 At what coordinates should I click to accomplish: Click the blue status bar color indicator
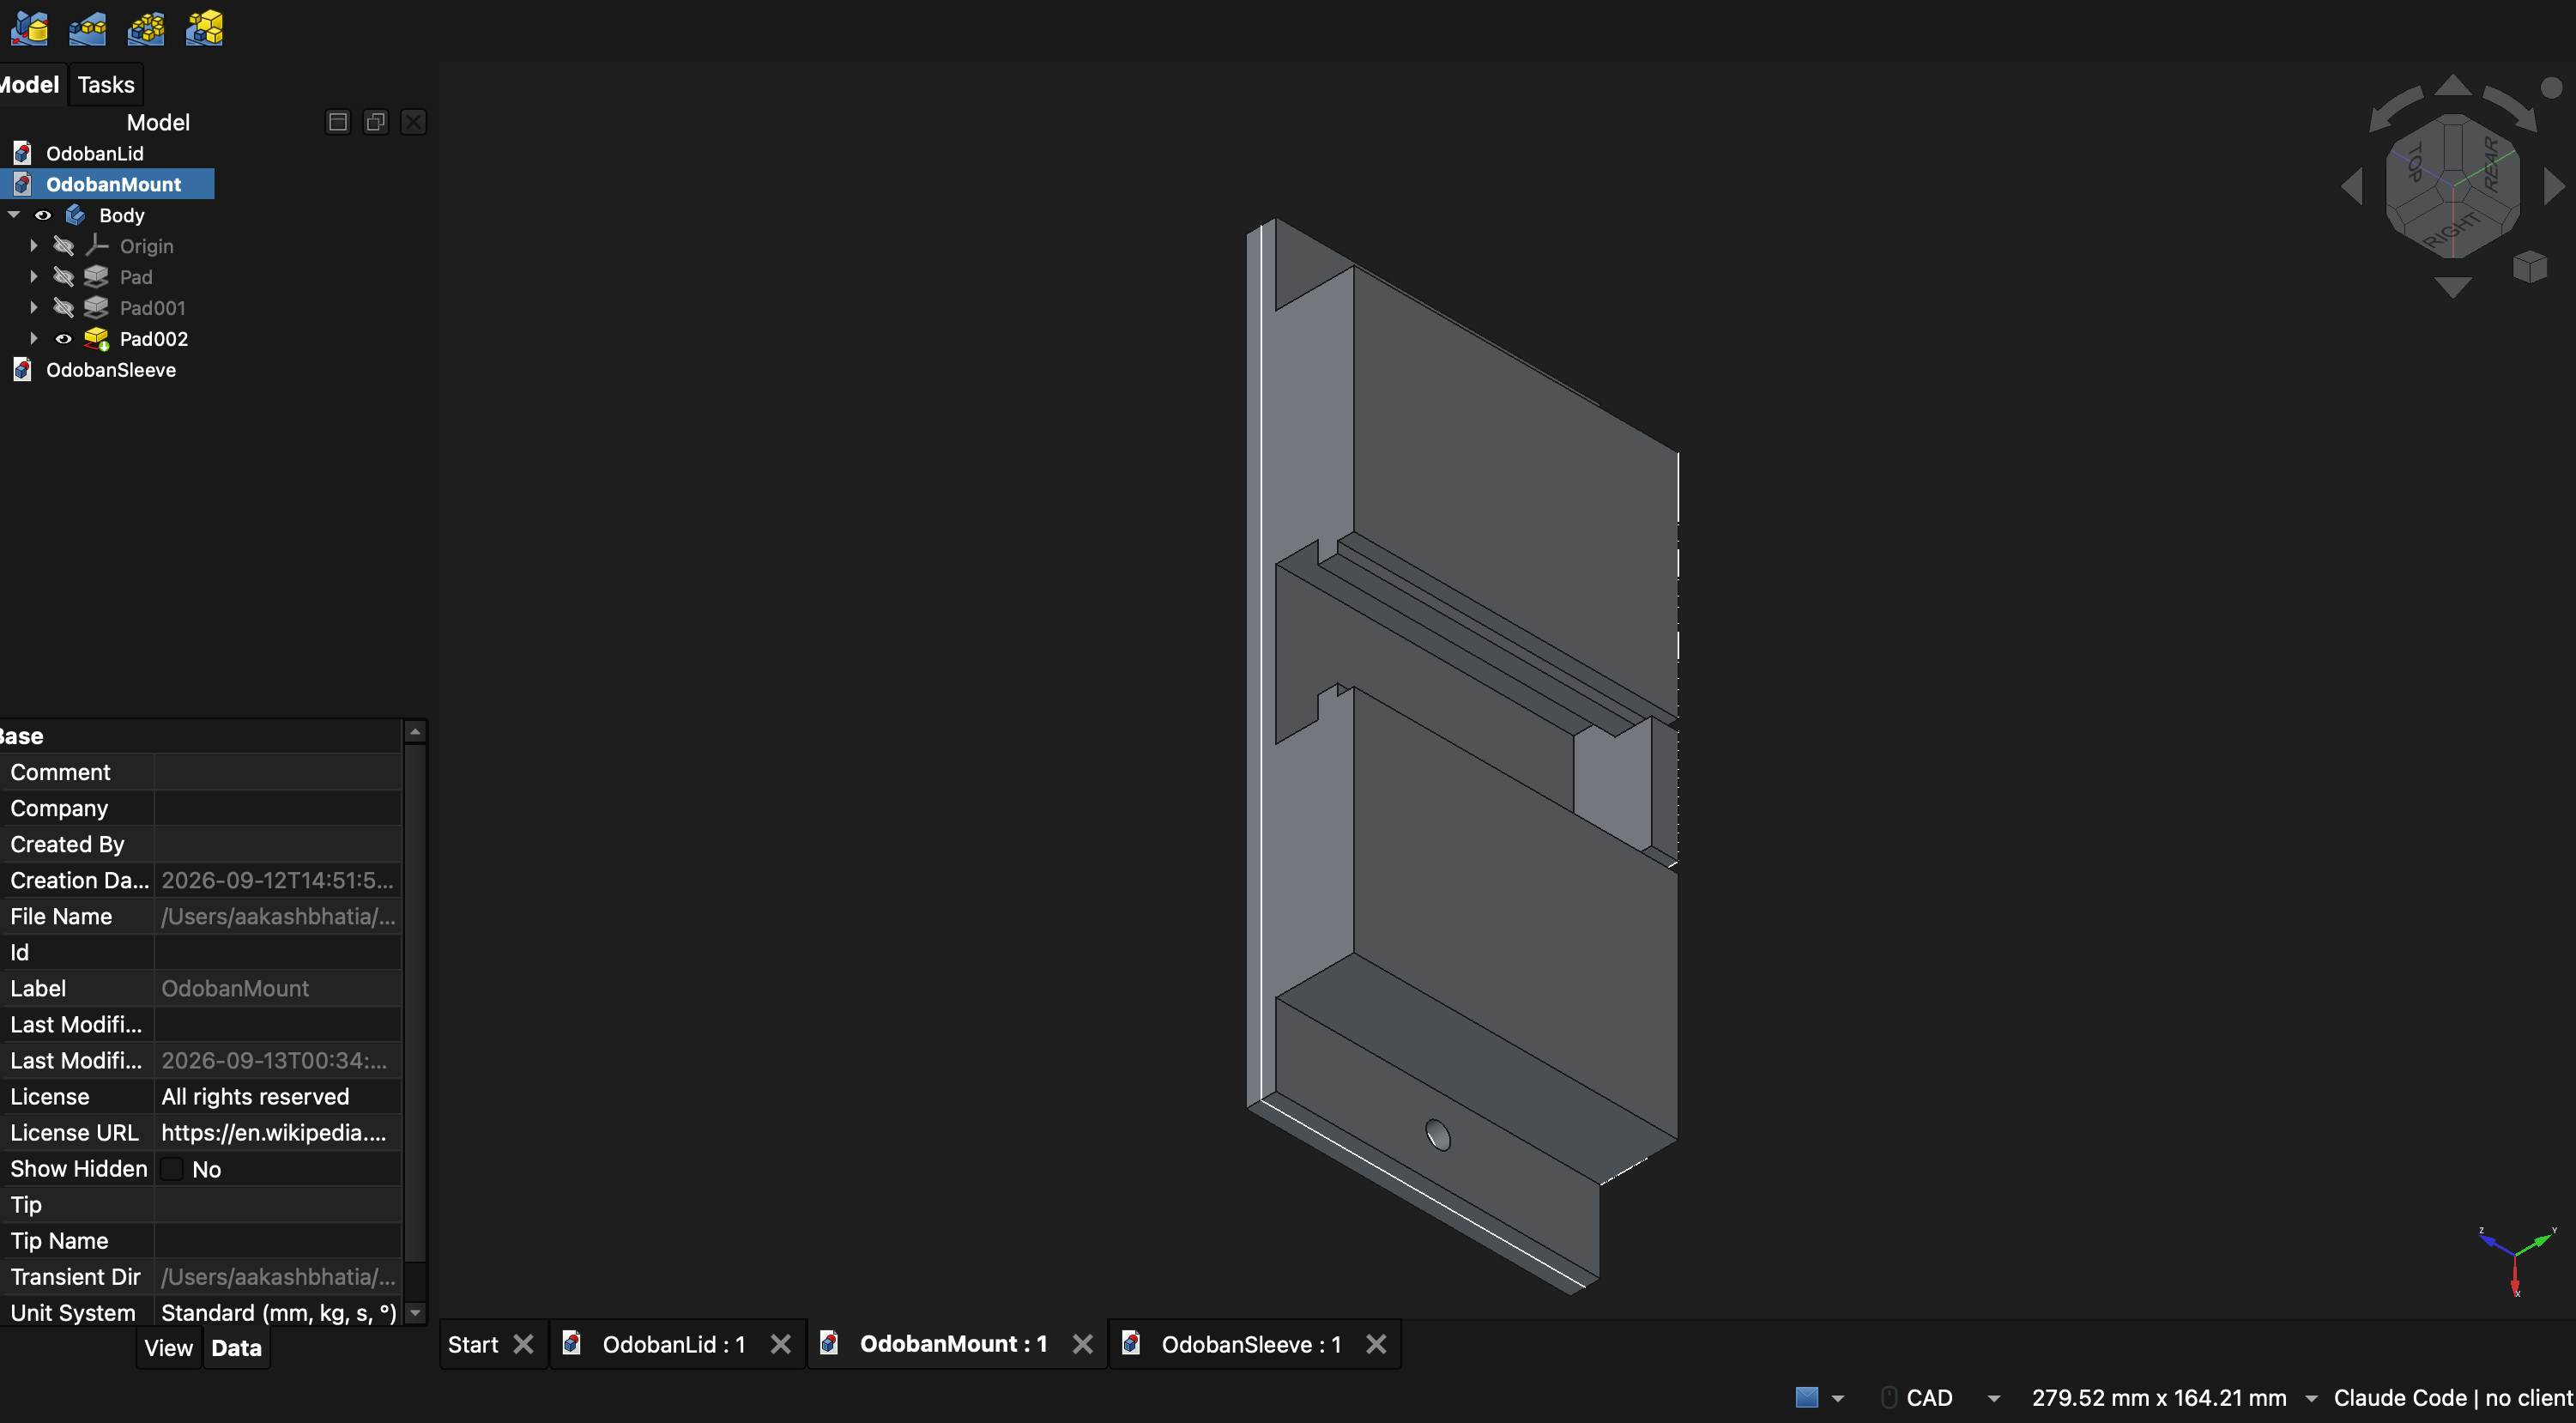point(1806,1398)
